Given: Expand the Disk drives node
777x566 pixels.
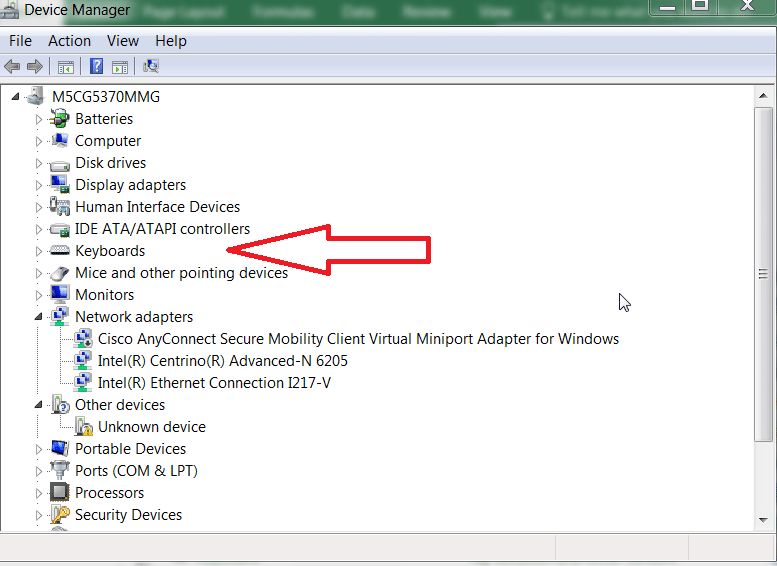Looking at the screenshot, I should pos(39,163).
